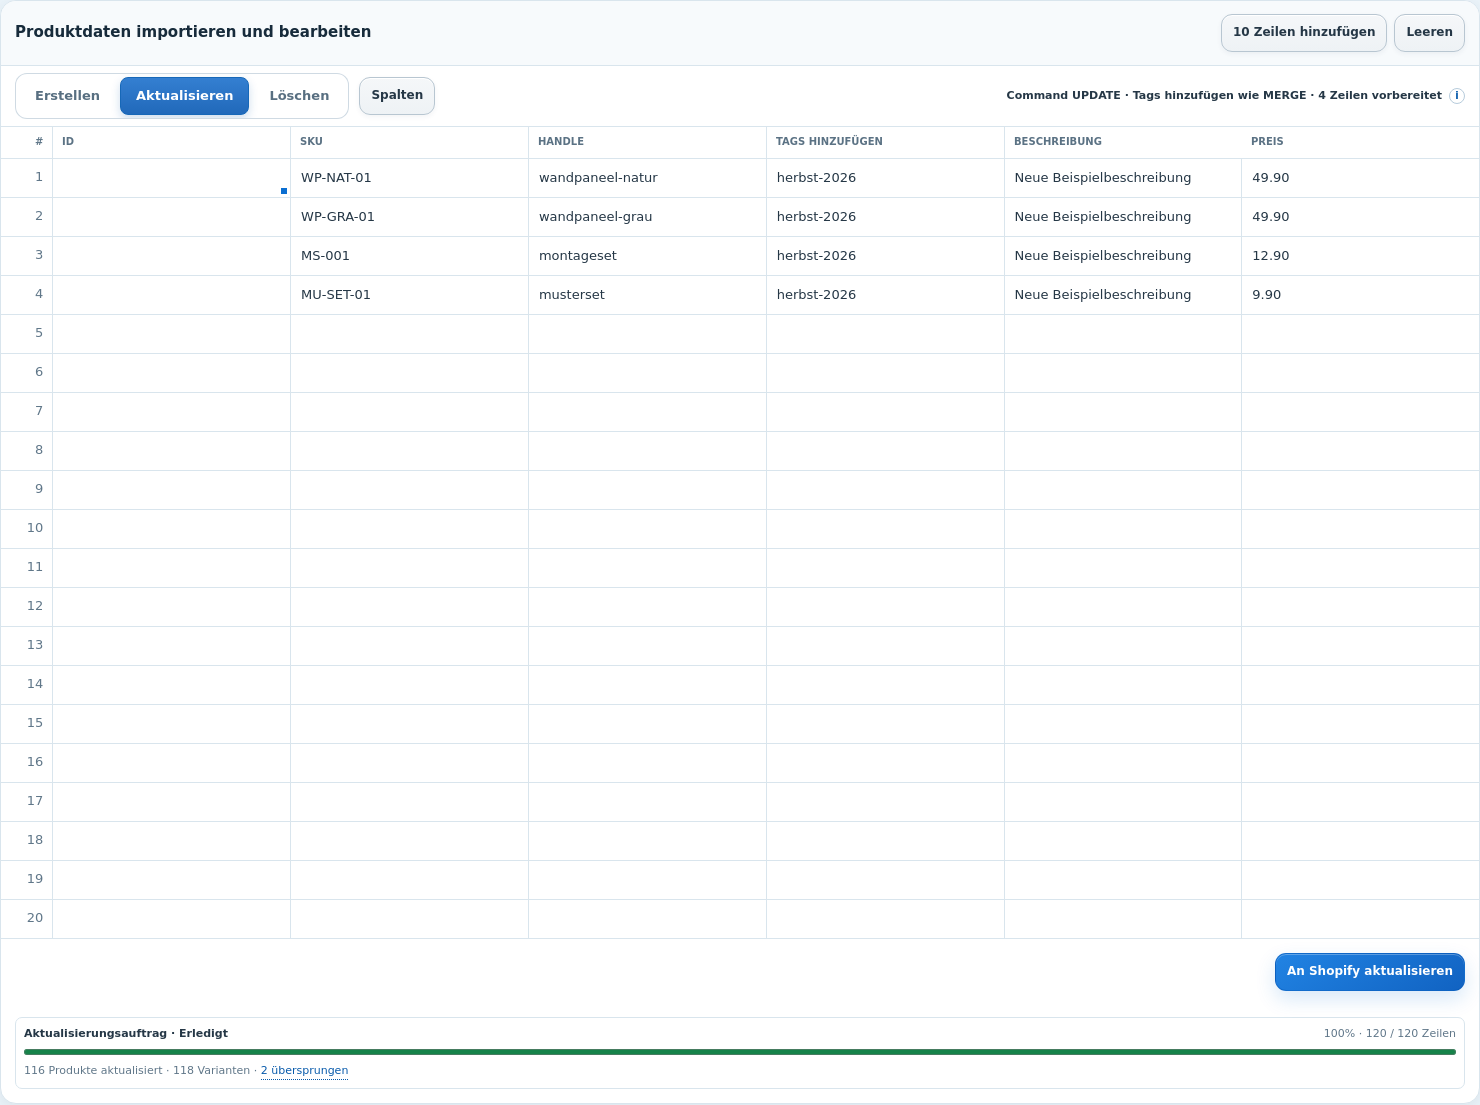Add 10 rows with Zeilen hinzufügen button

(x=1304, y=33)
